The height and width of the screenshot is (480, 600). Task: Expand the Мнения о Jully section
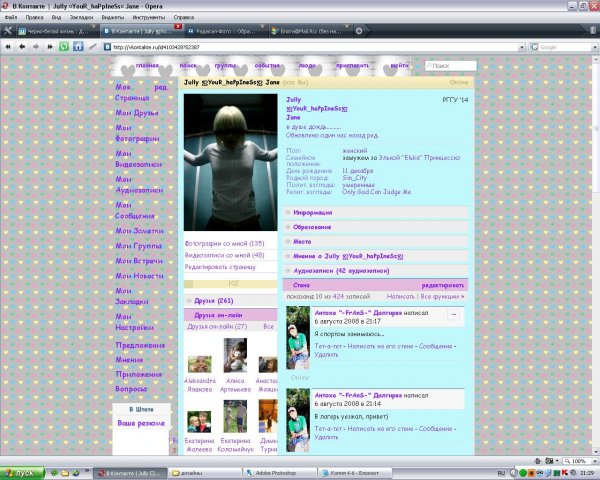[x=375, y=256]
